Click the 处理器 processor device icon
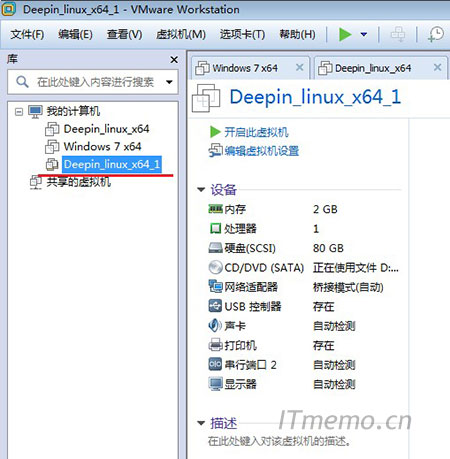 click(215, 228)
